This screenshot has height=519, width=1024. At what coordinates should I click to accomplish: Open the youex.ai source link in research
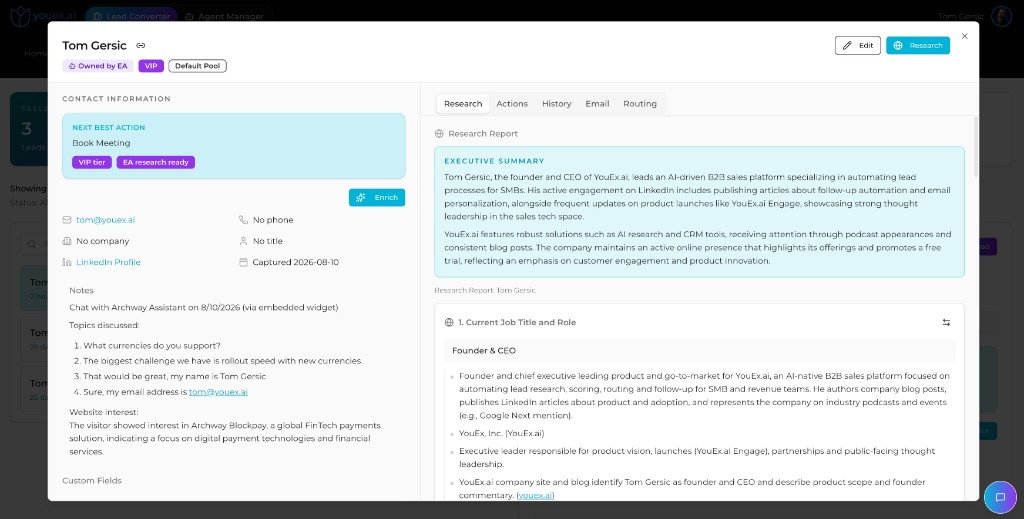tap(536, 495)
